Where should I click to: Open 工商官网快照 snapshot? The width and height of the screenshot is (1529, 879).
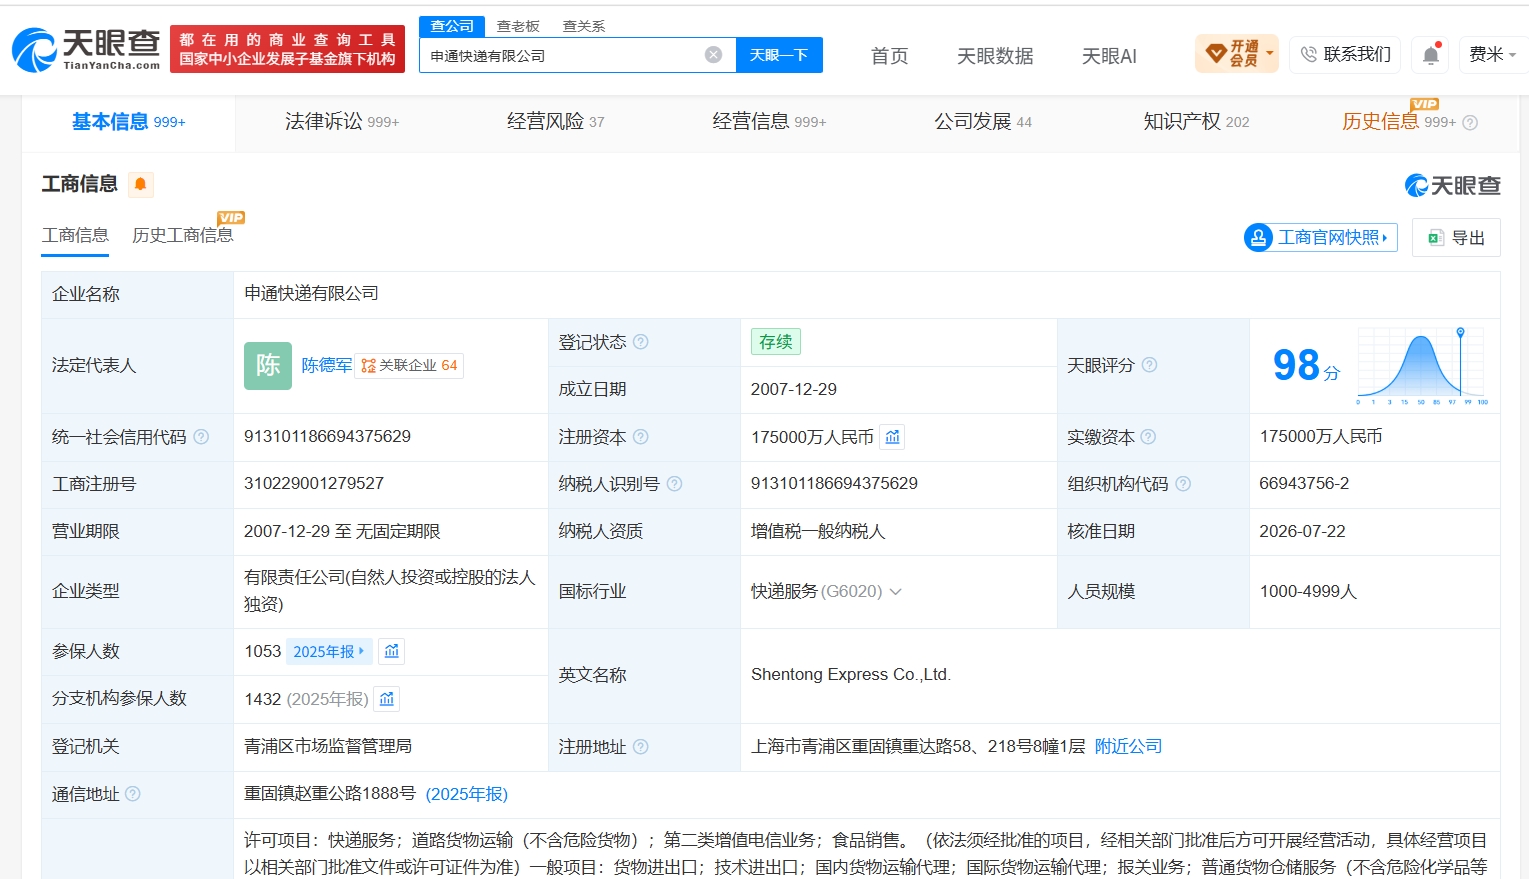1320,237
